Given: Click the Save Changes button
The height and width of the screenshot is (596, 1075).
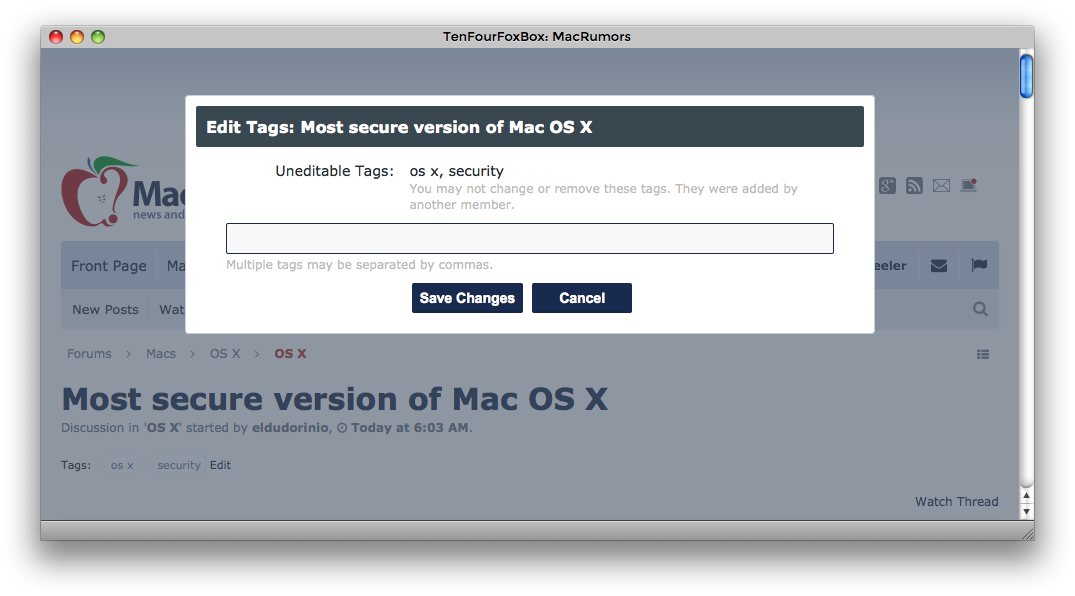Looking at the screenshot, I should (x=467, y=298).
